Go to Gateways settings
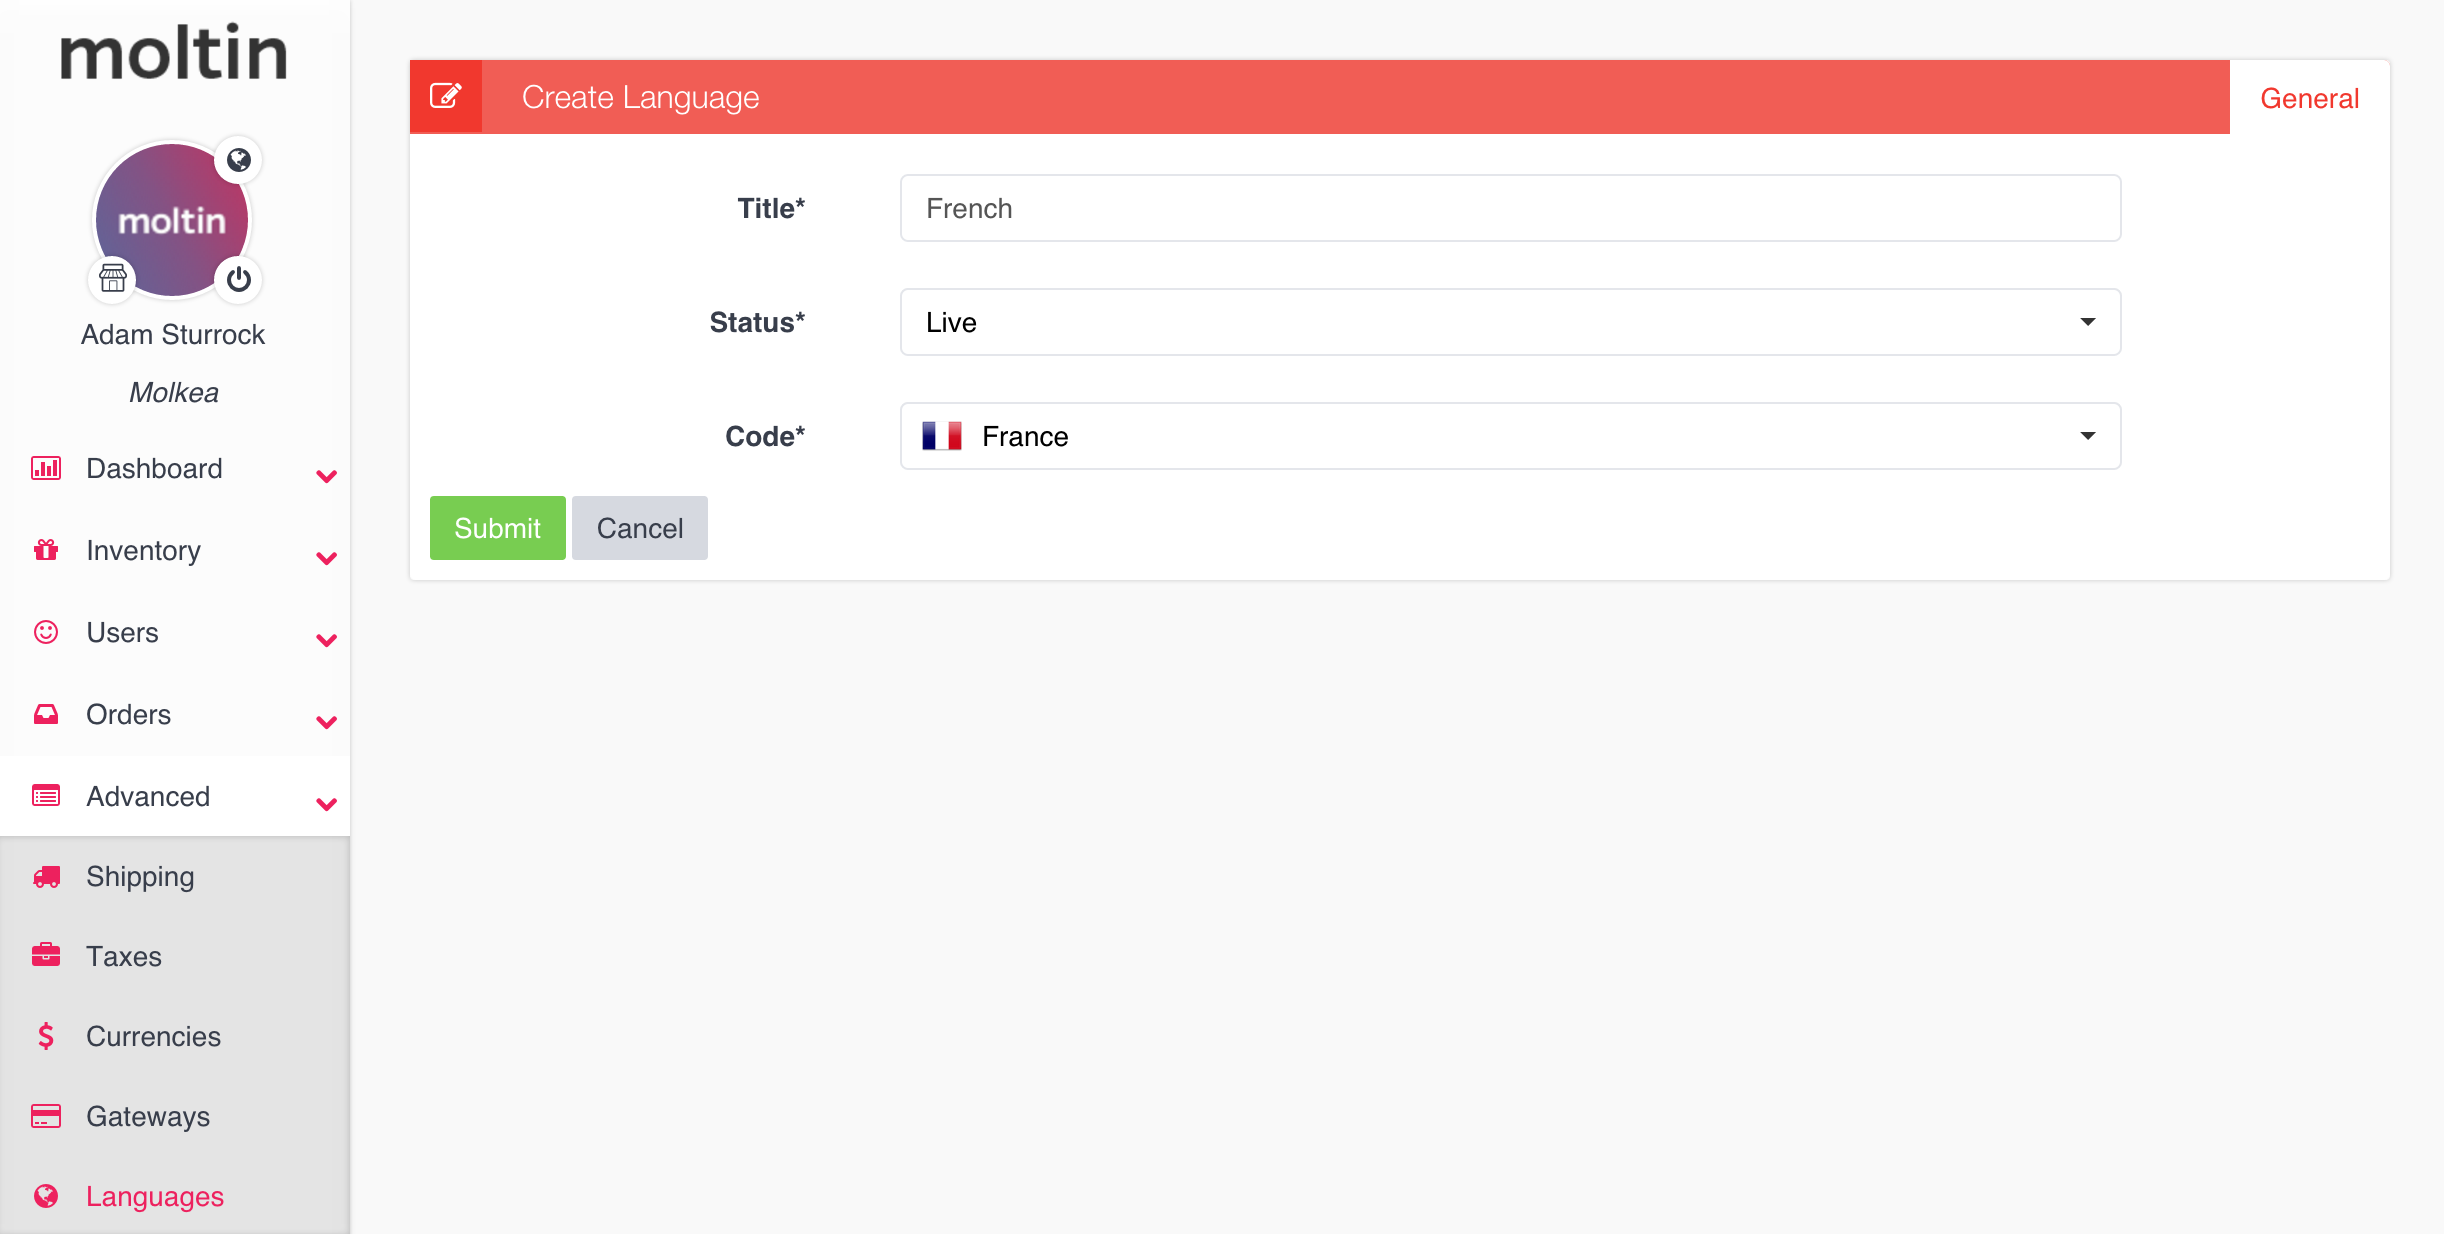This screenshot has width=2444, height=1234. coord(175,1116)
